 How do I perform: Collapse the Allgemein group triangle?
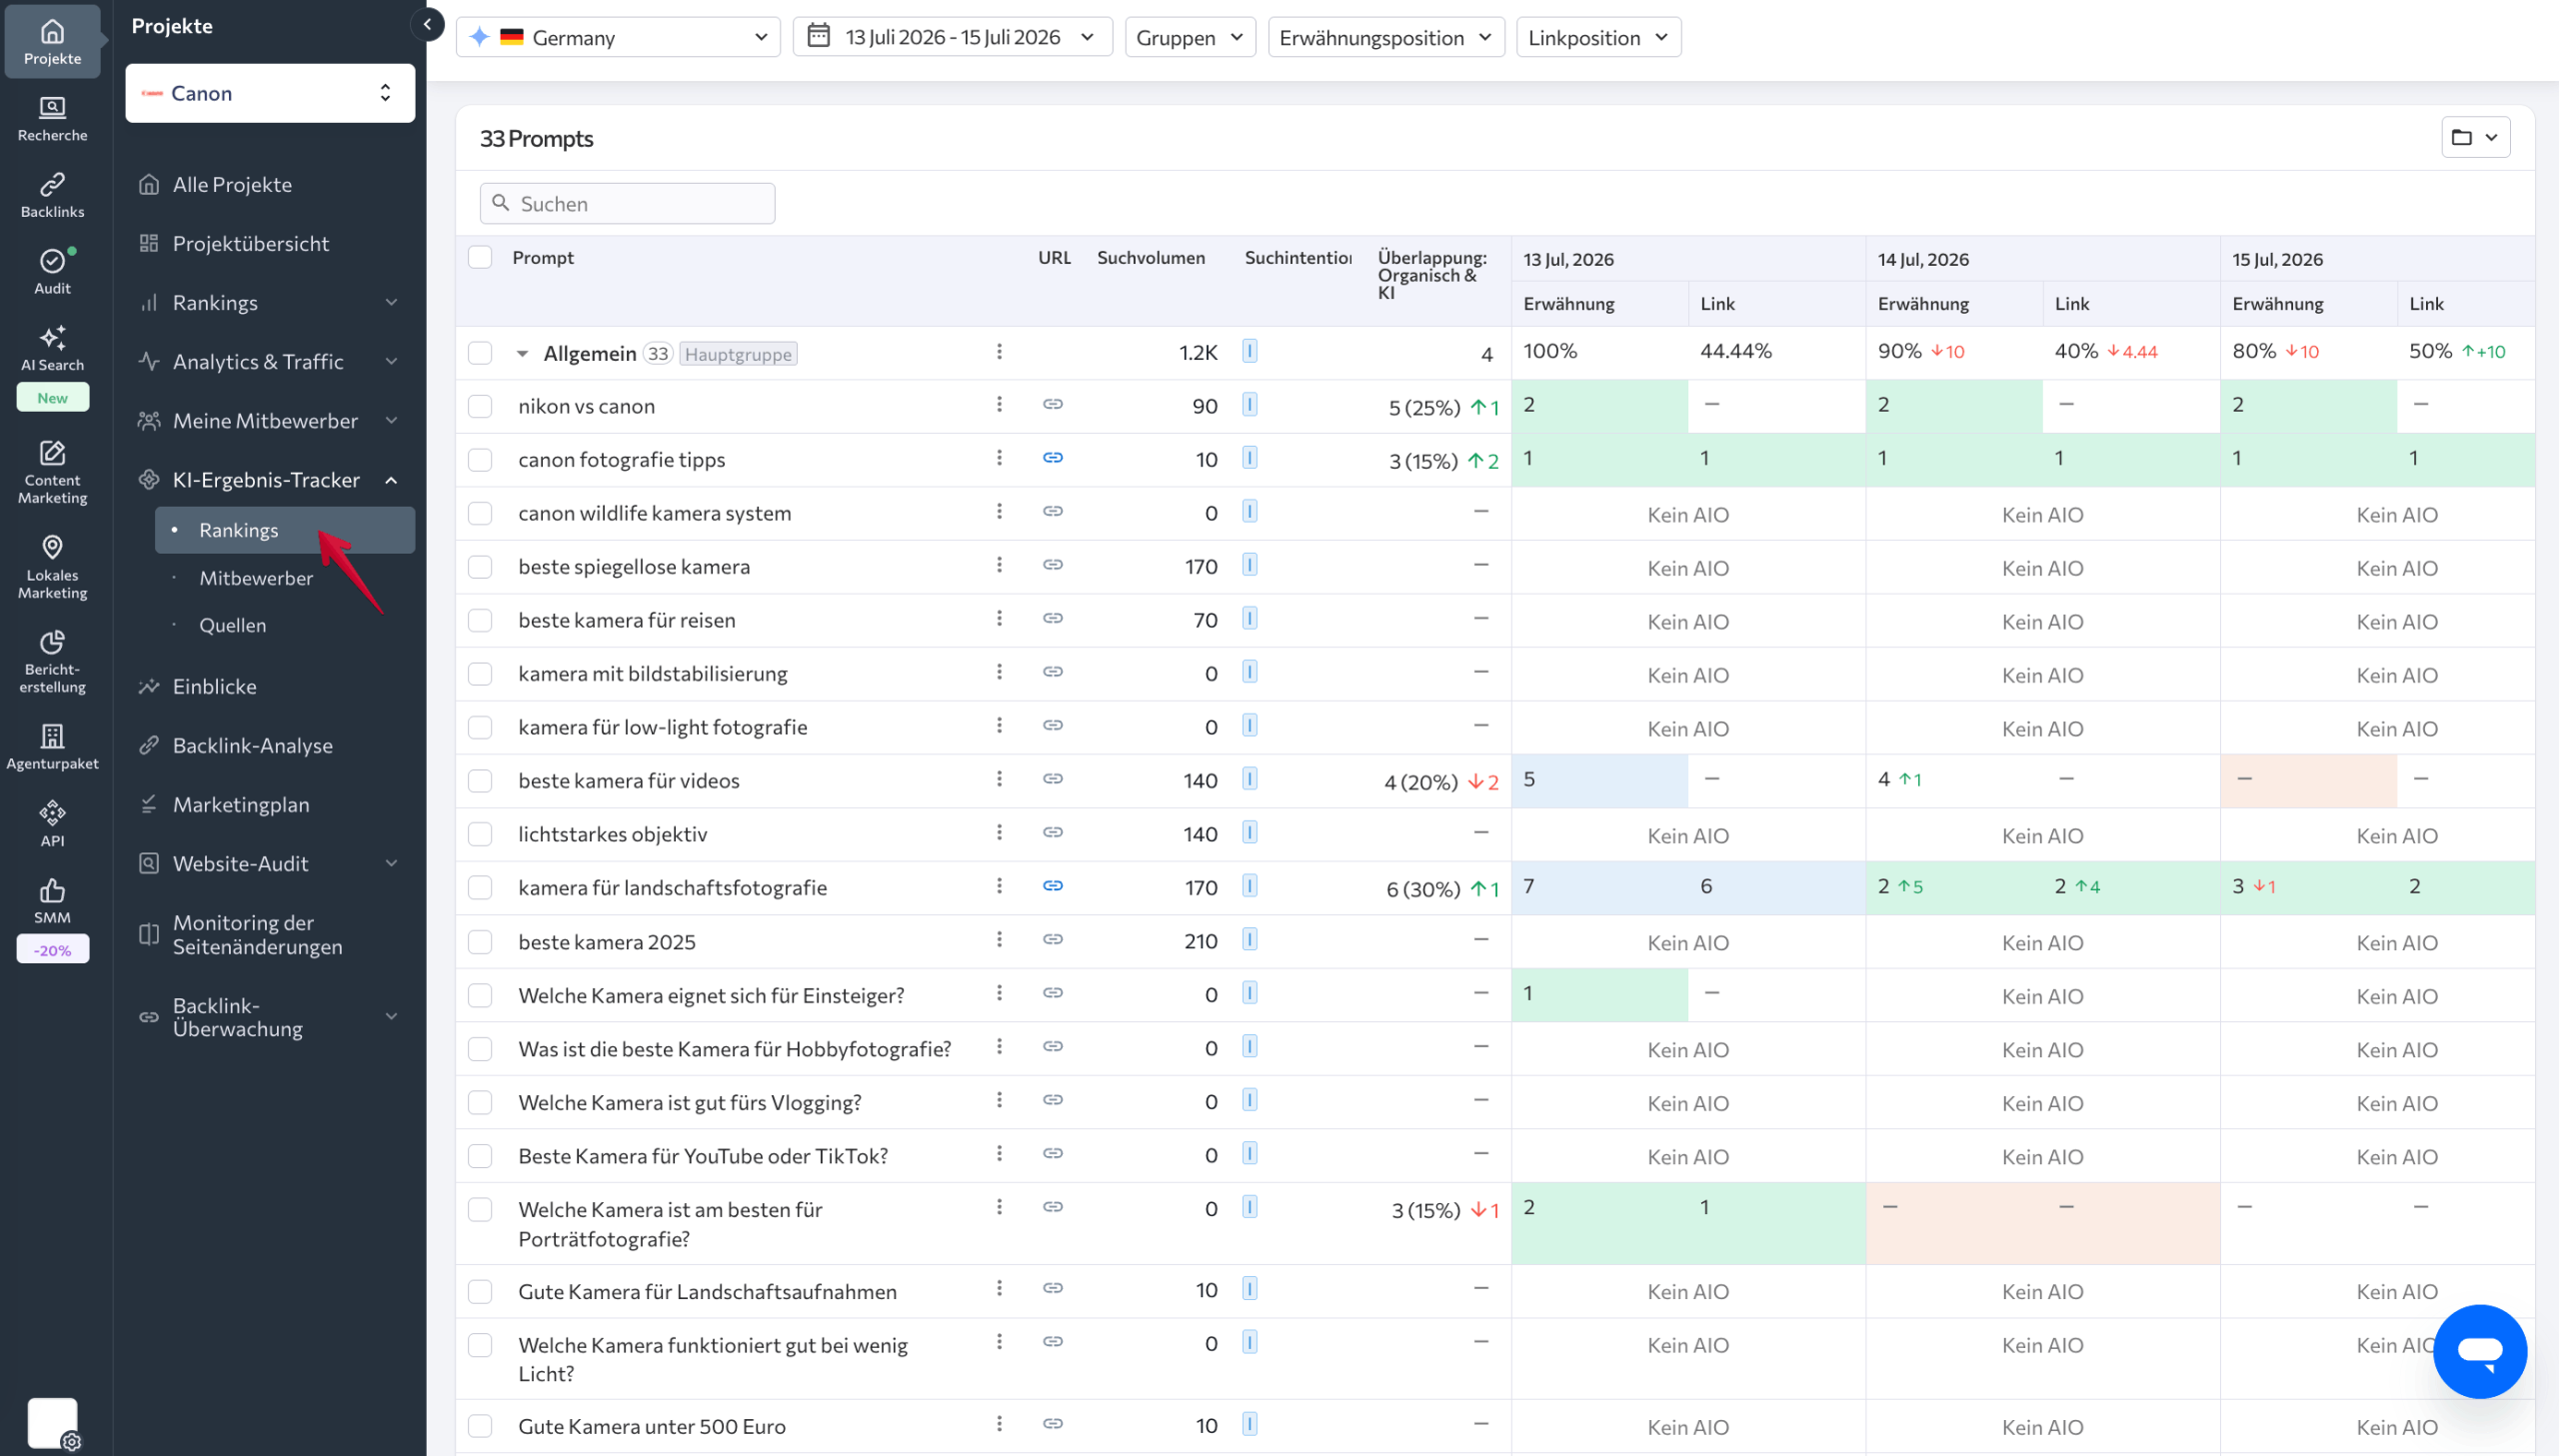click(522, 353)
